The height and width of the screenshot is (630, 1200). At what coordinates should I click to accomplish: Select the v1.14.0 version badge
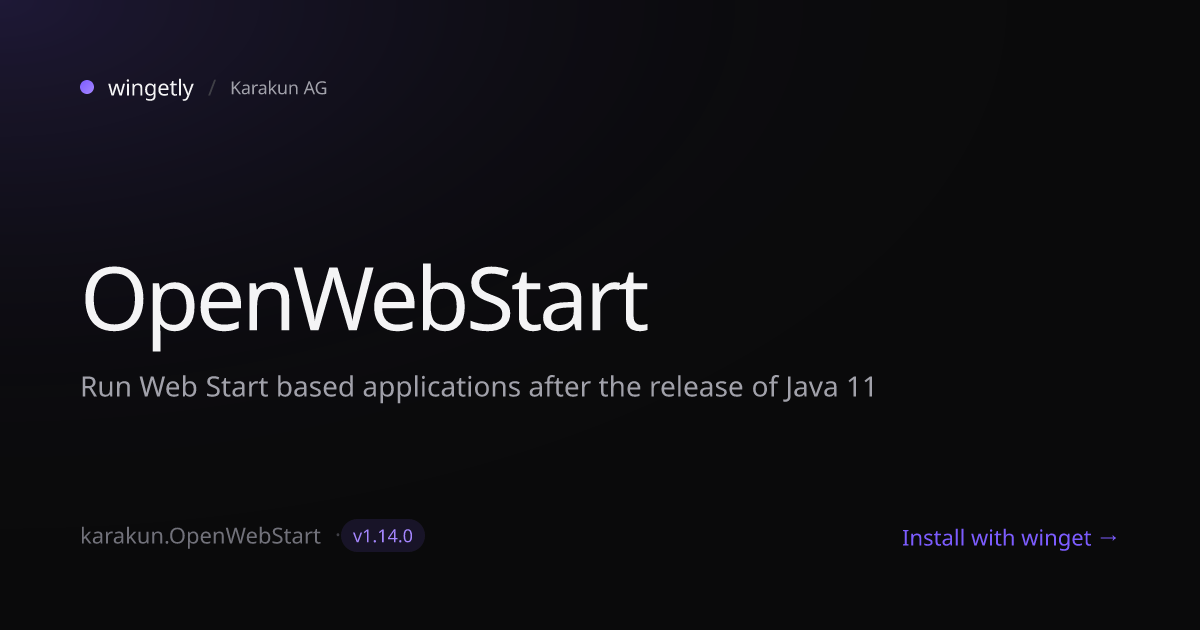(x=383, y=536)
